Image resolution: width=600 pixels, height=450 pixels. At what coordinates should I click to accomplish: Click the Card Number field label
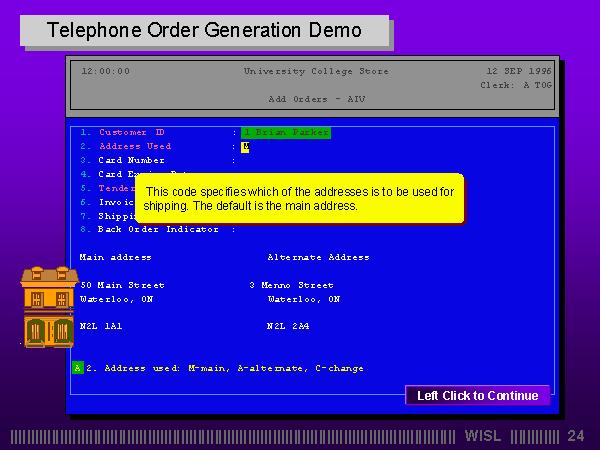[131, 160]
